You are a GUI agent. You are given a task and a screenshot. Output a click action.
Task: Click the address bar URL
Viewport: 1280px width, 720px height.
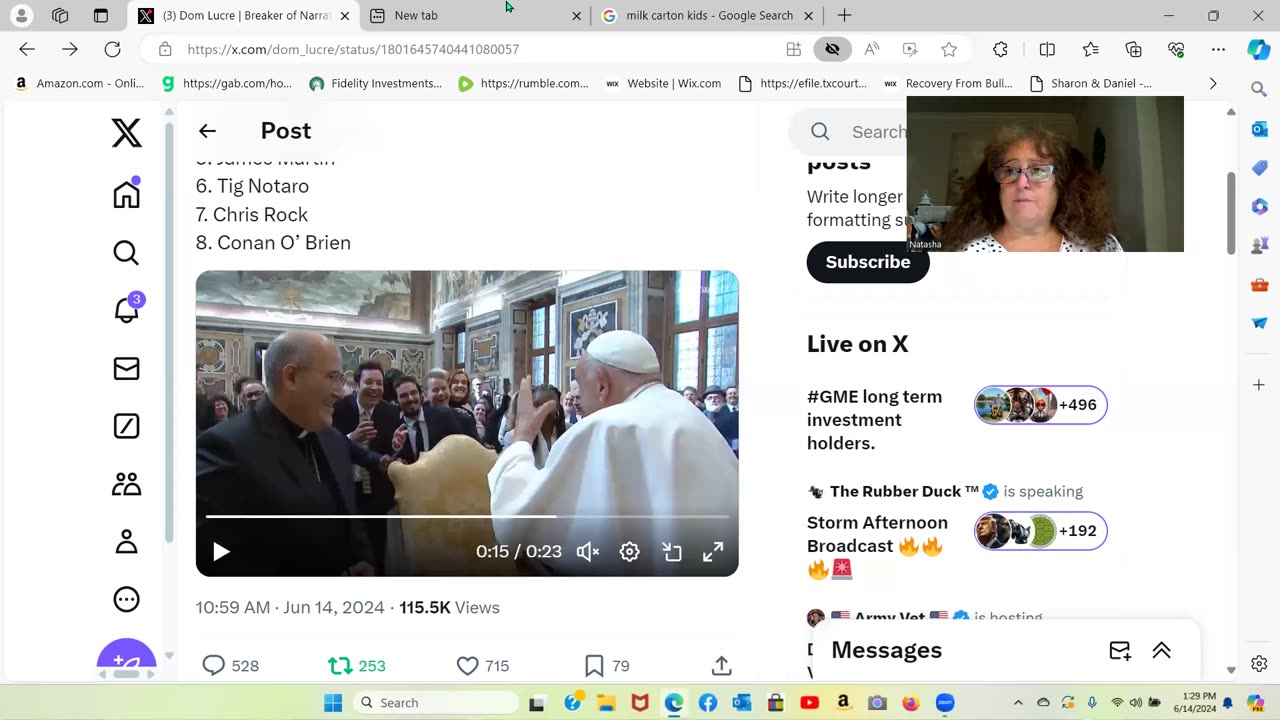point(353,49)
